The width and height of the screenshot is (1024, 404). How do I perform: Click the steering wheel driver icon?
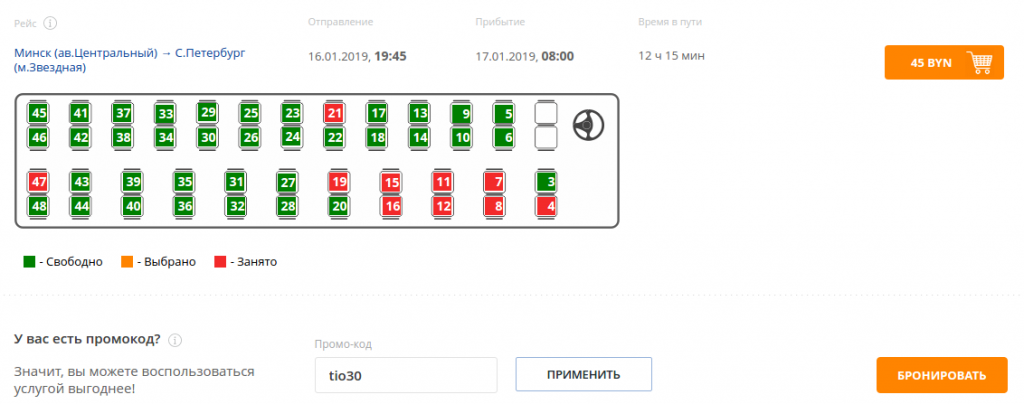click(588, 125)
